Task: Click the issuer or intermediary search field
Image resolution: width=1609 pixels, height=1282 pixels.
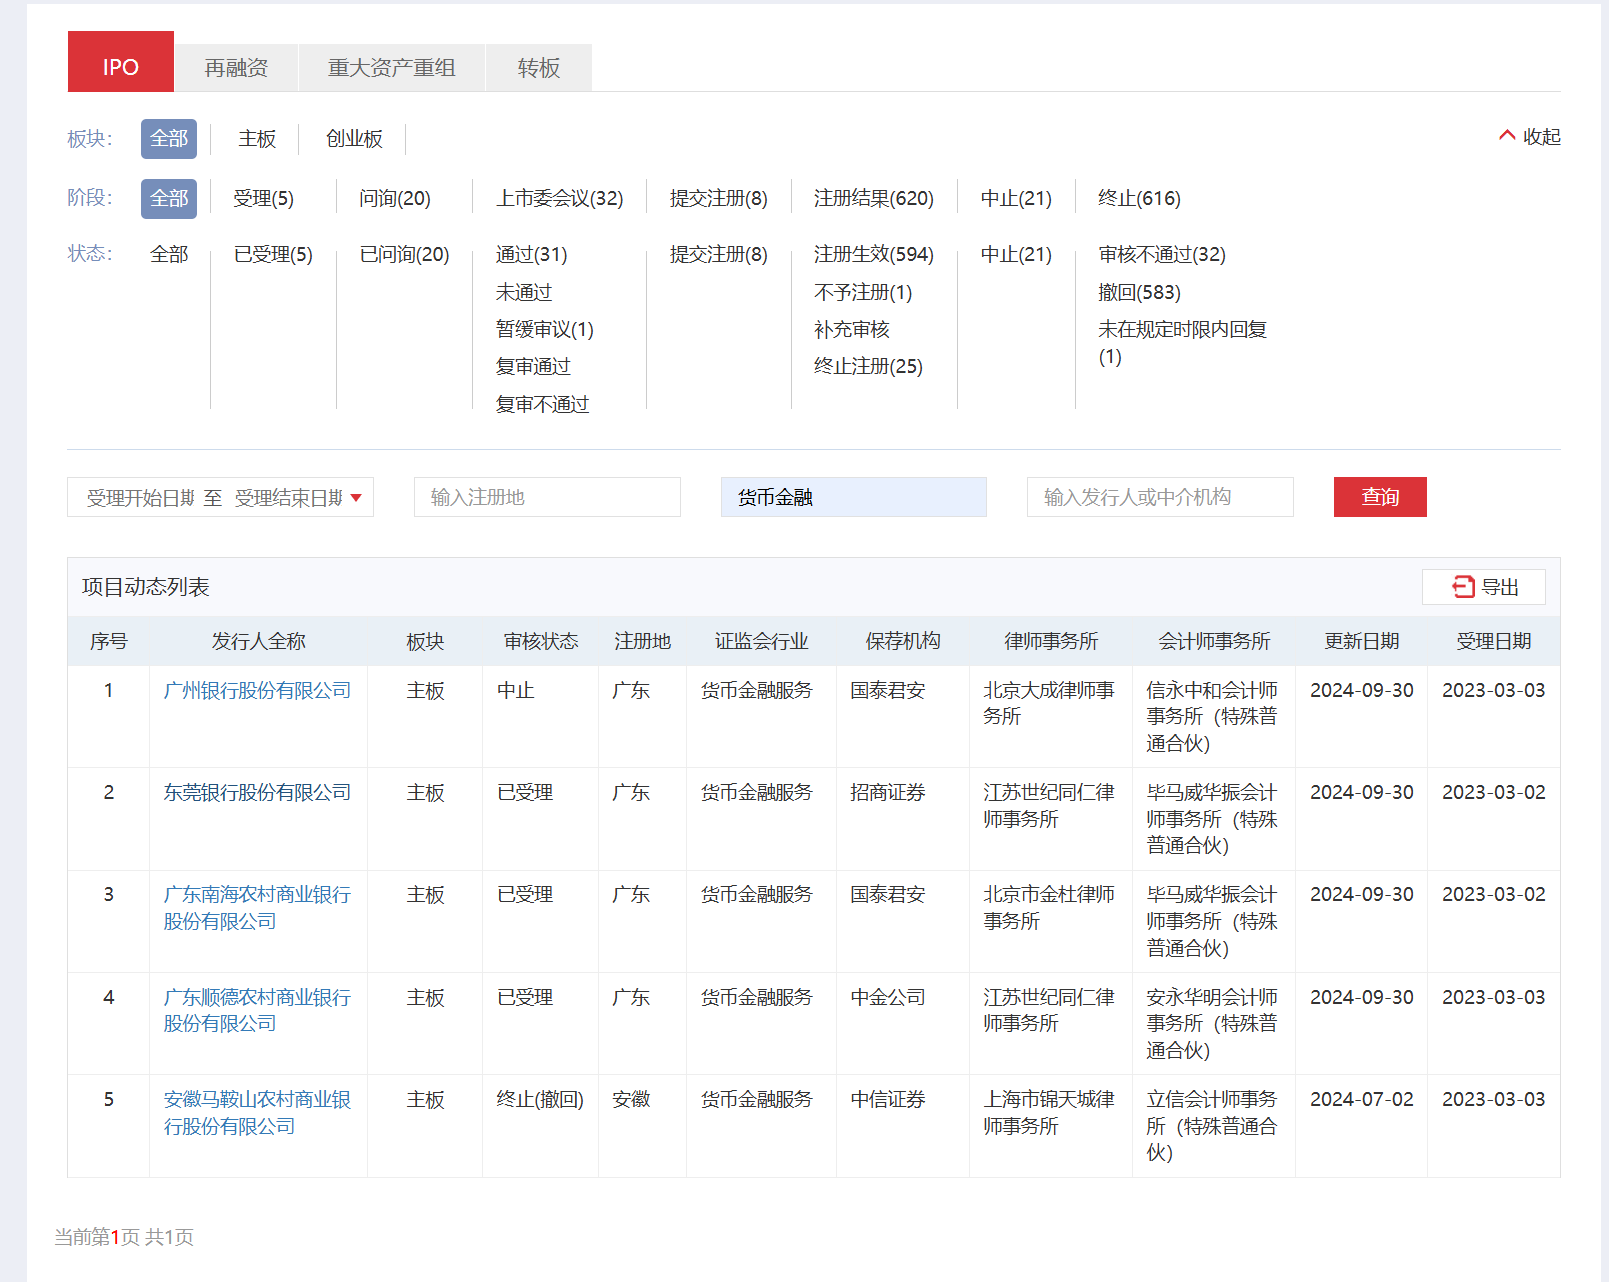Action: pyautogui.click(x=1159, y=498)
